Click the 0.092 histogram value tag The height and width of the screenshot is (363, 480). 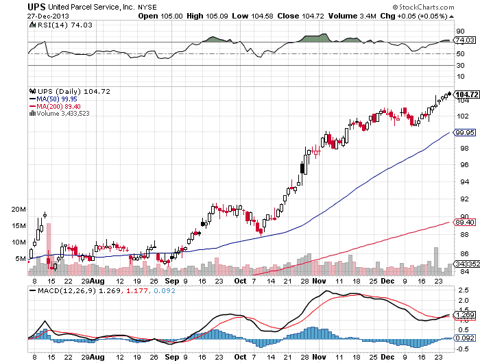tap(465, 338)
